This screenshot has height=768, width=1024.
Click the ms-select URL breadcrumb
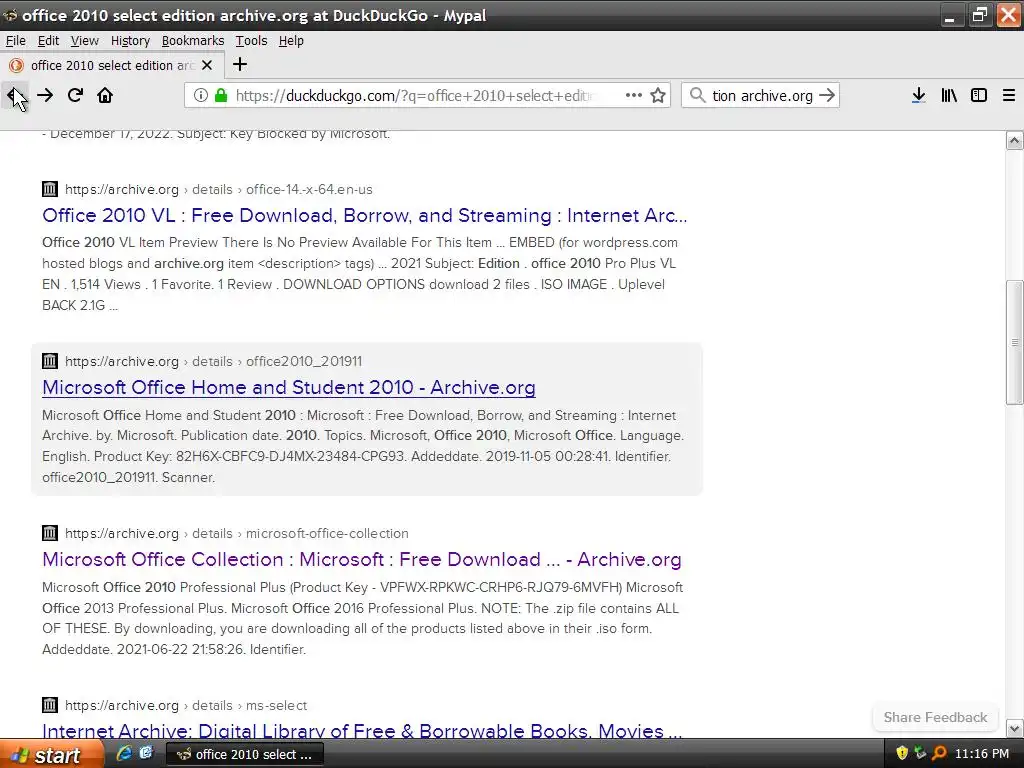(276, 705)
